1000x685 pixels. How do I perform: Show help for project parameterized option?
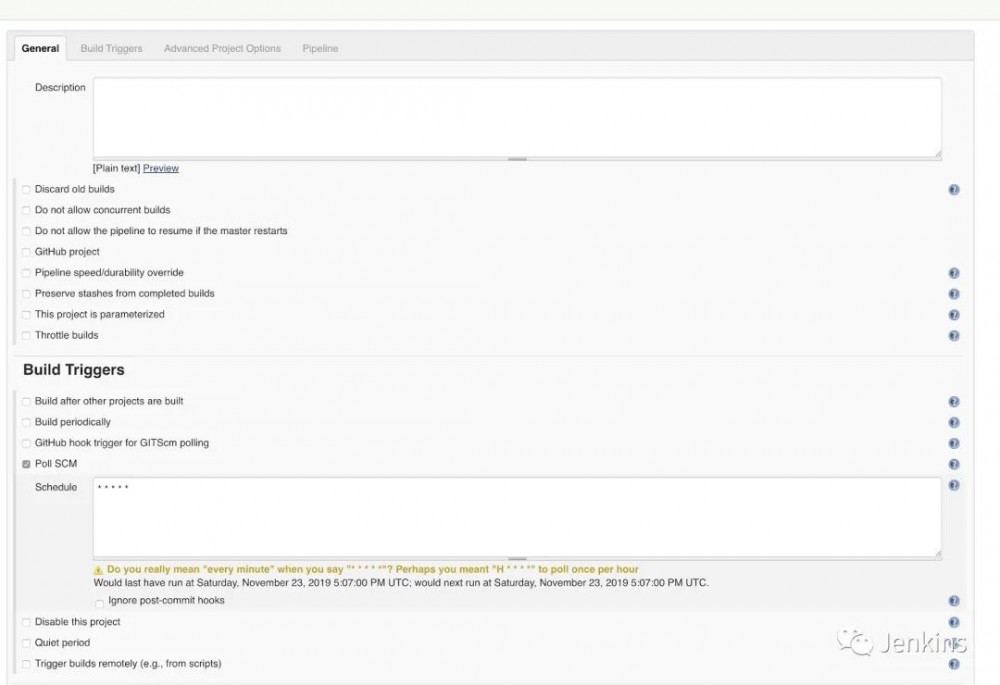954,315
